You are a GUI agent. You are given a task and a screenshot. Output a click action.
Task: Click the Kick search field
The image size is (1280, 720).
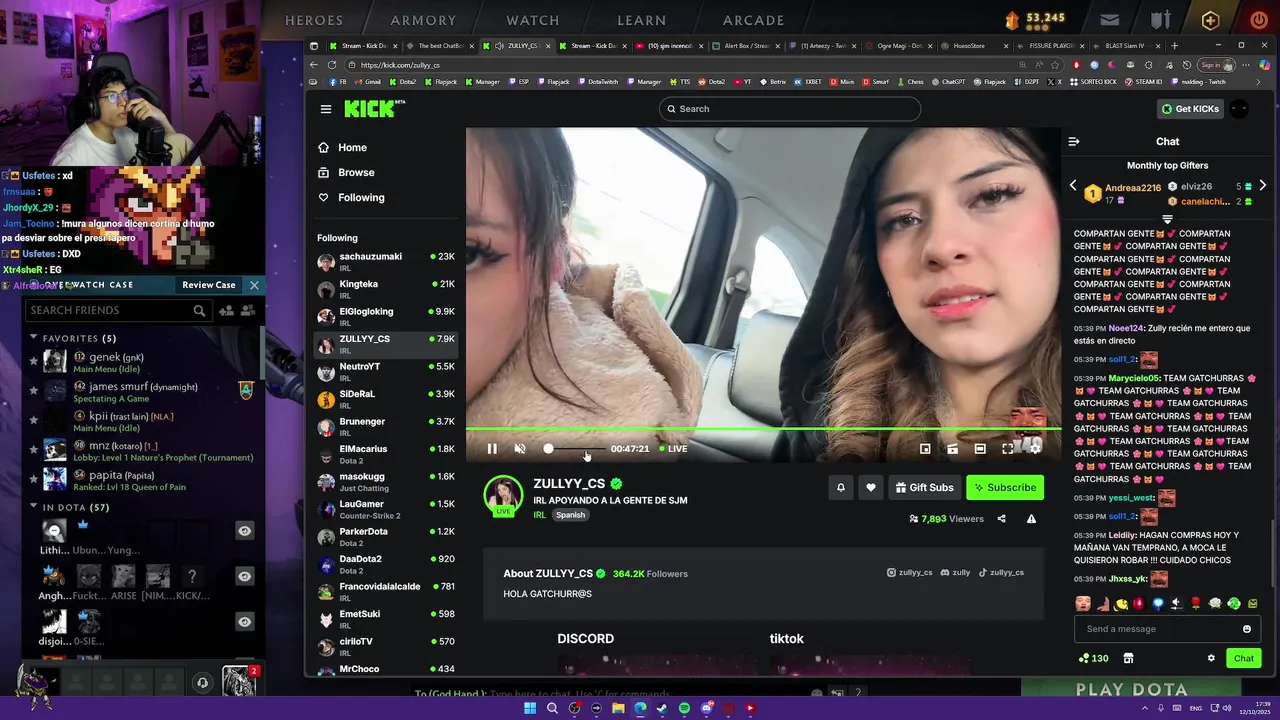coord(790,109)
